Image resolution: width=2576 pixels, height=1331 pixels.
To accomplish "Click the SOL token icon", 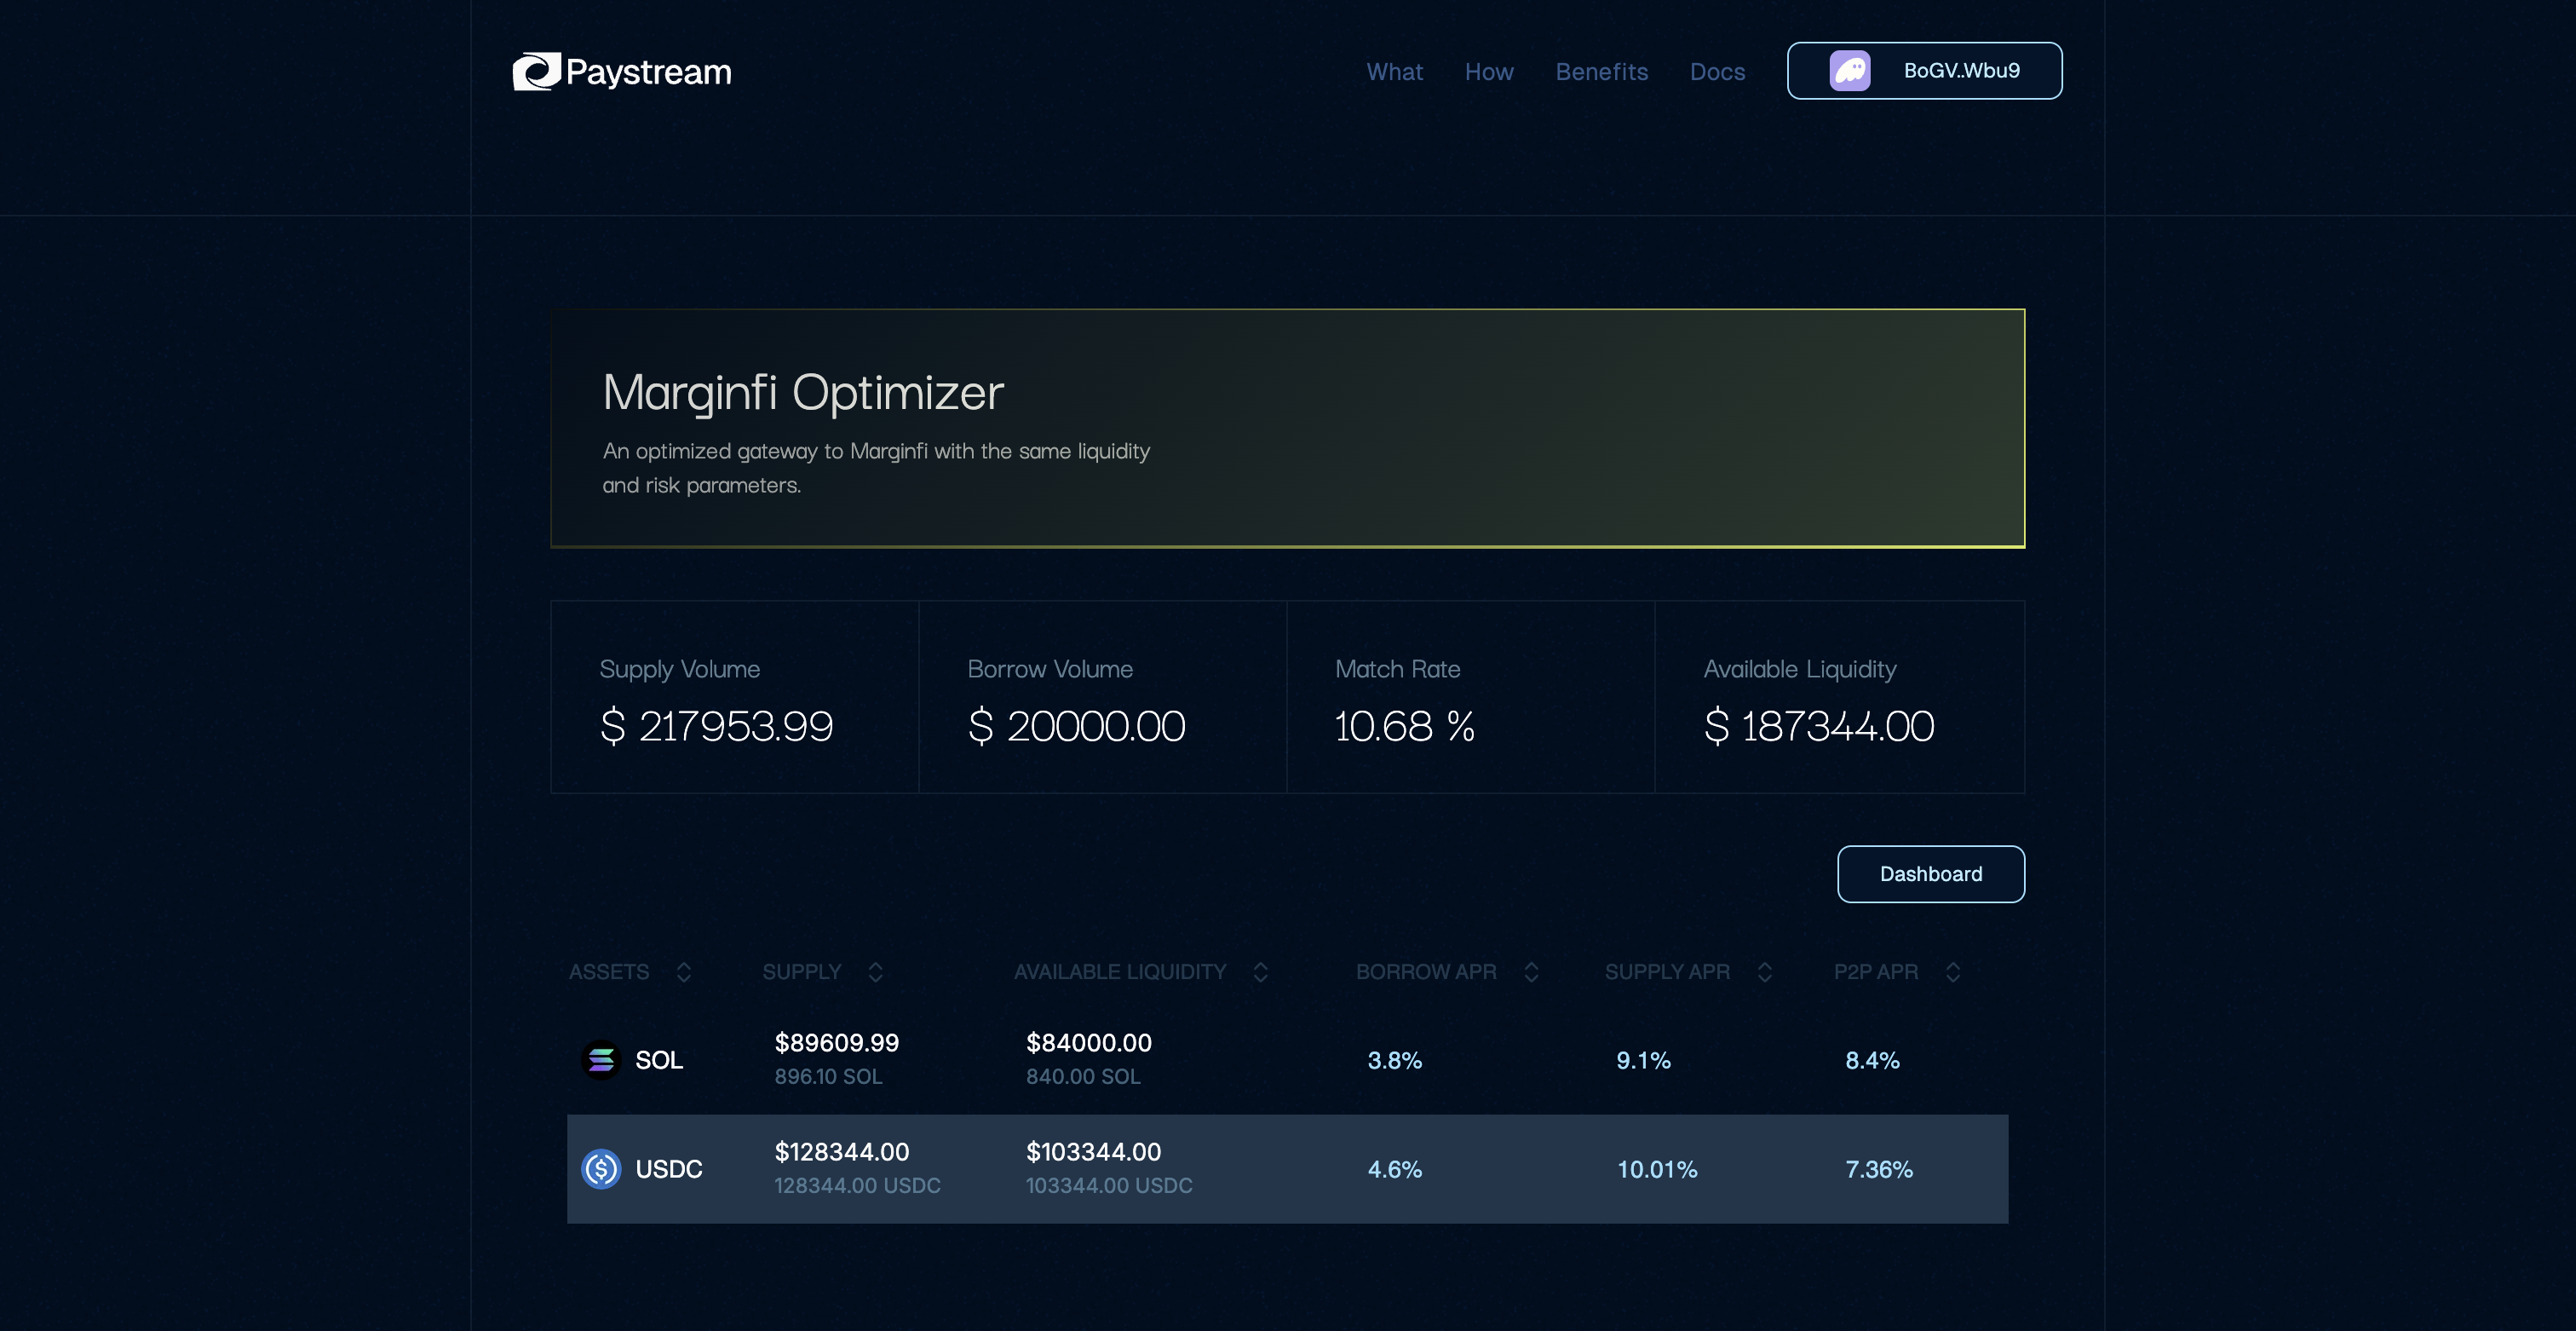I will (601, 1060).
